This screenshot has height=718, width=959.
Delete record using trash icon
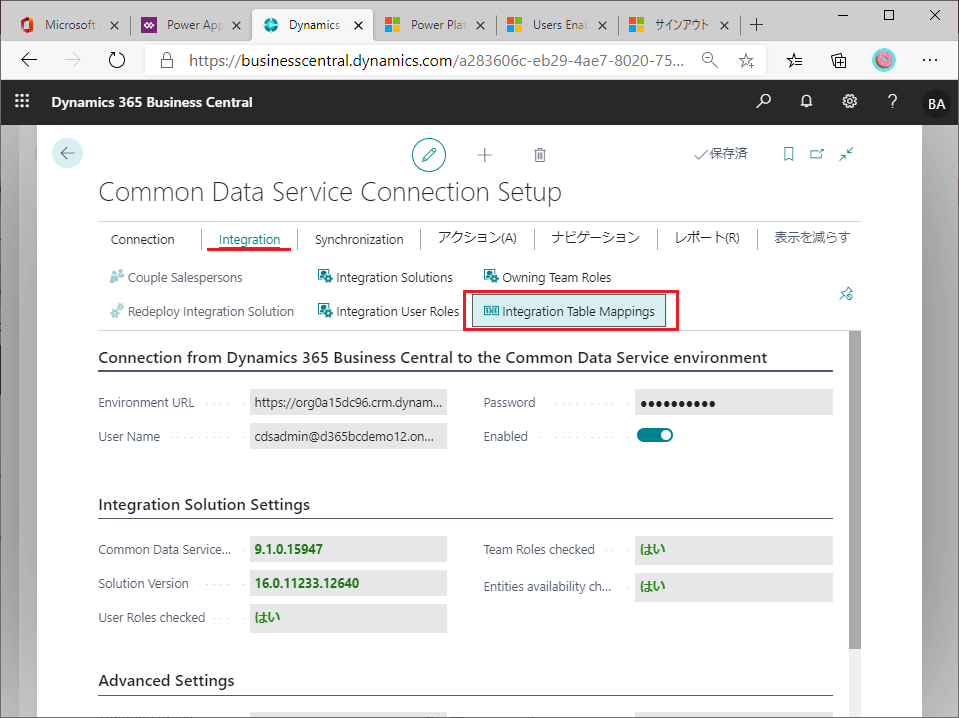click(539, 155)
